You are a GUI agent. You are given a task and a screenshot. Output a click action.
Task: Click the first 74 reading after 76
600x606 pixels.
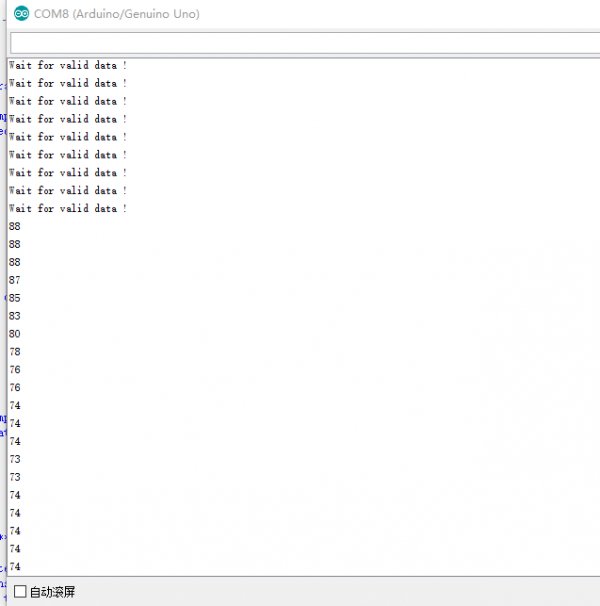(14, 406)
